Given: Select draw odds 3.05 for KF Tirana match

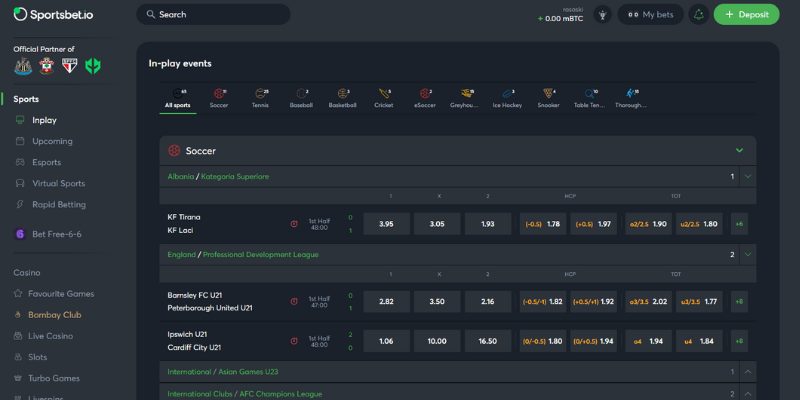Looking at the screenshot, I should pos(437,224).
